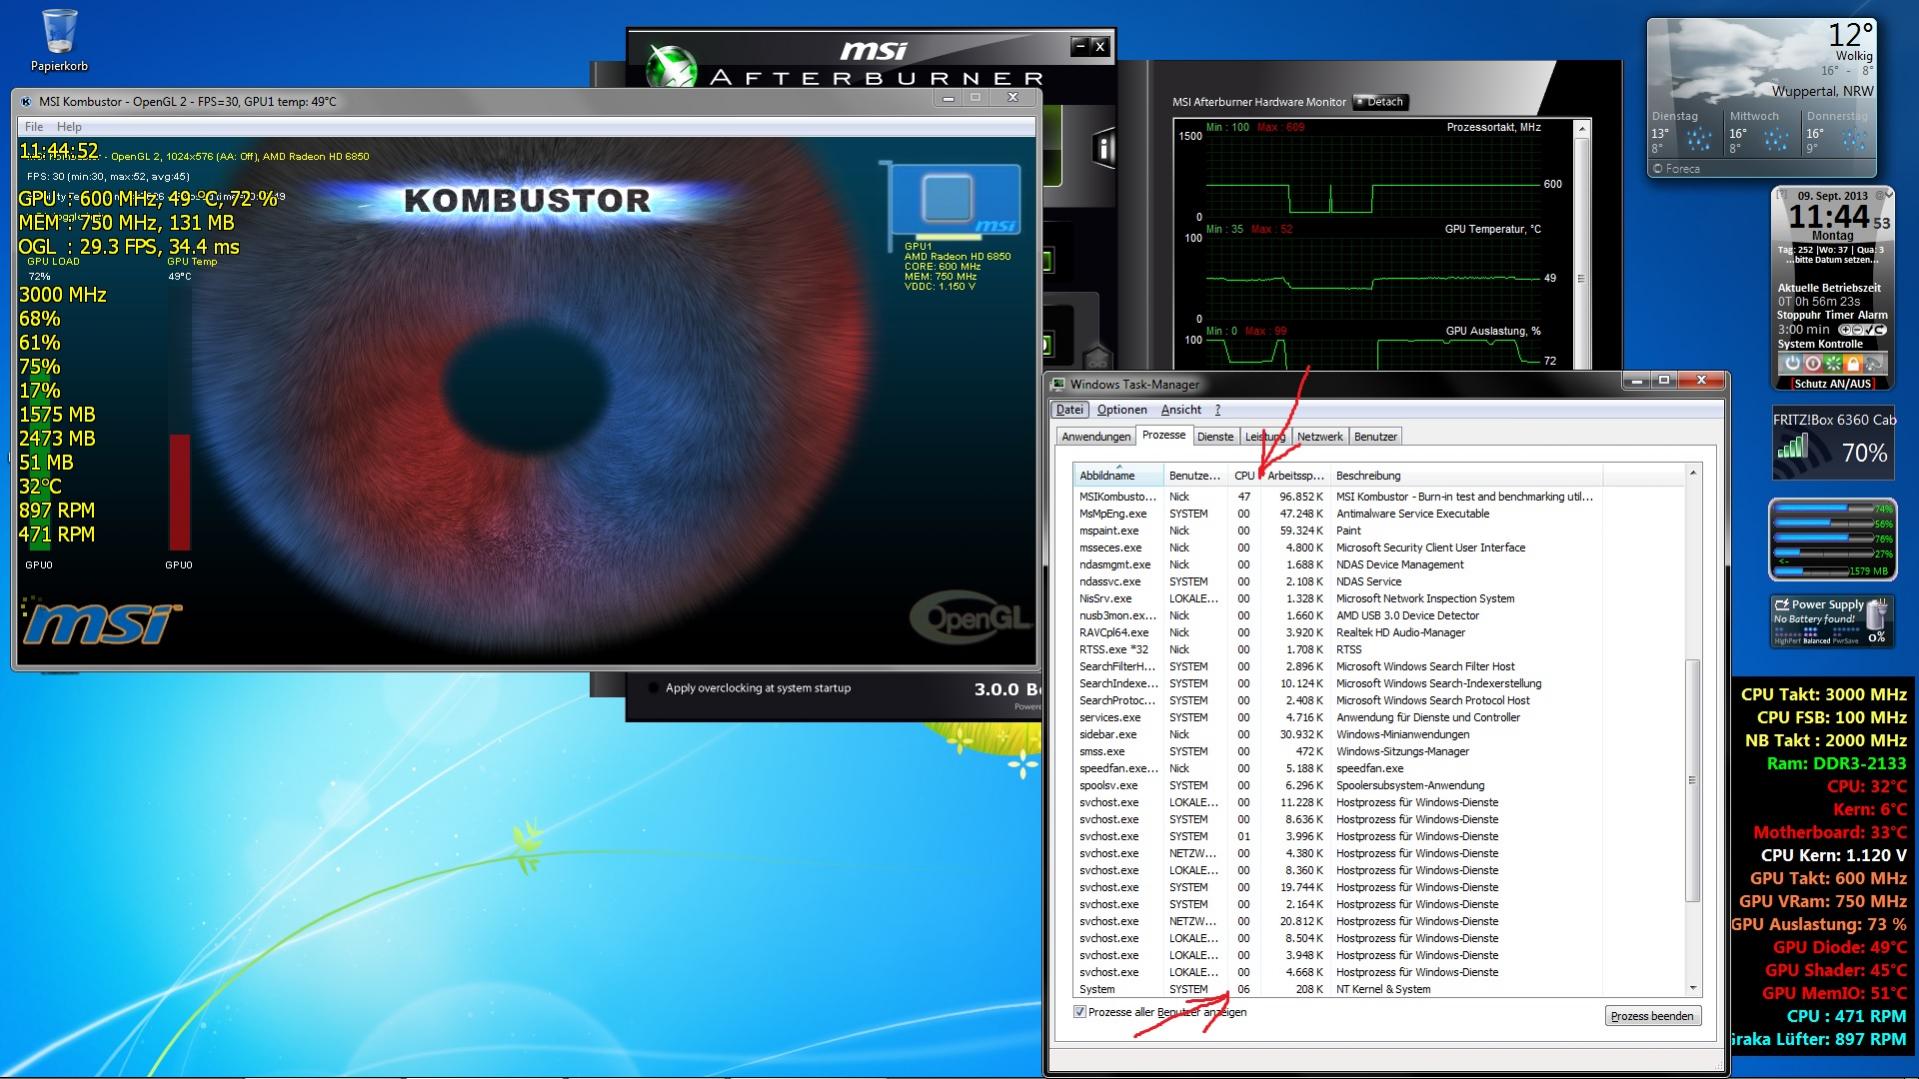Click the Mittwoch rain forecast icon
Screen dimensions: 1919x1079
[1775, 139]
